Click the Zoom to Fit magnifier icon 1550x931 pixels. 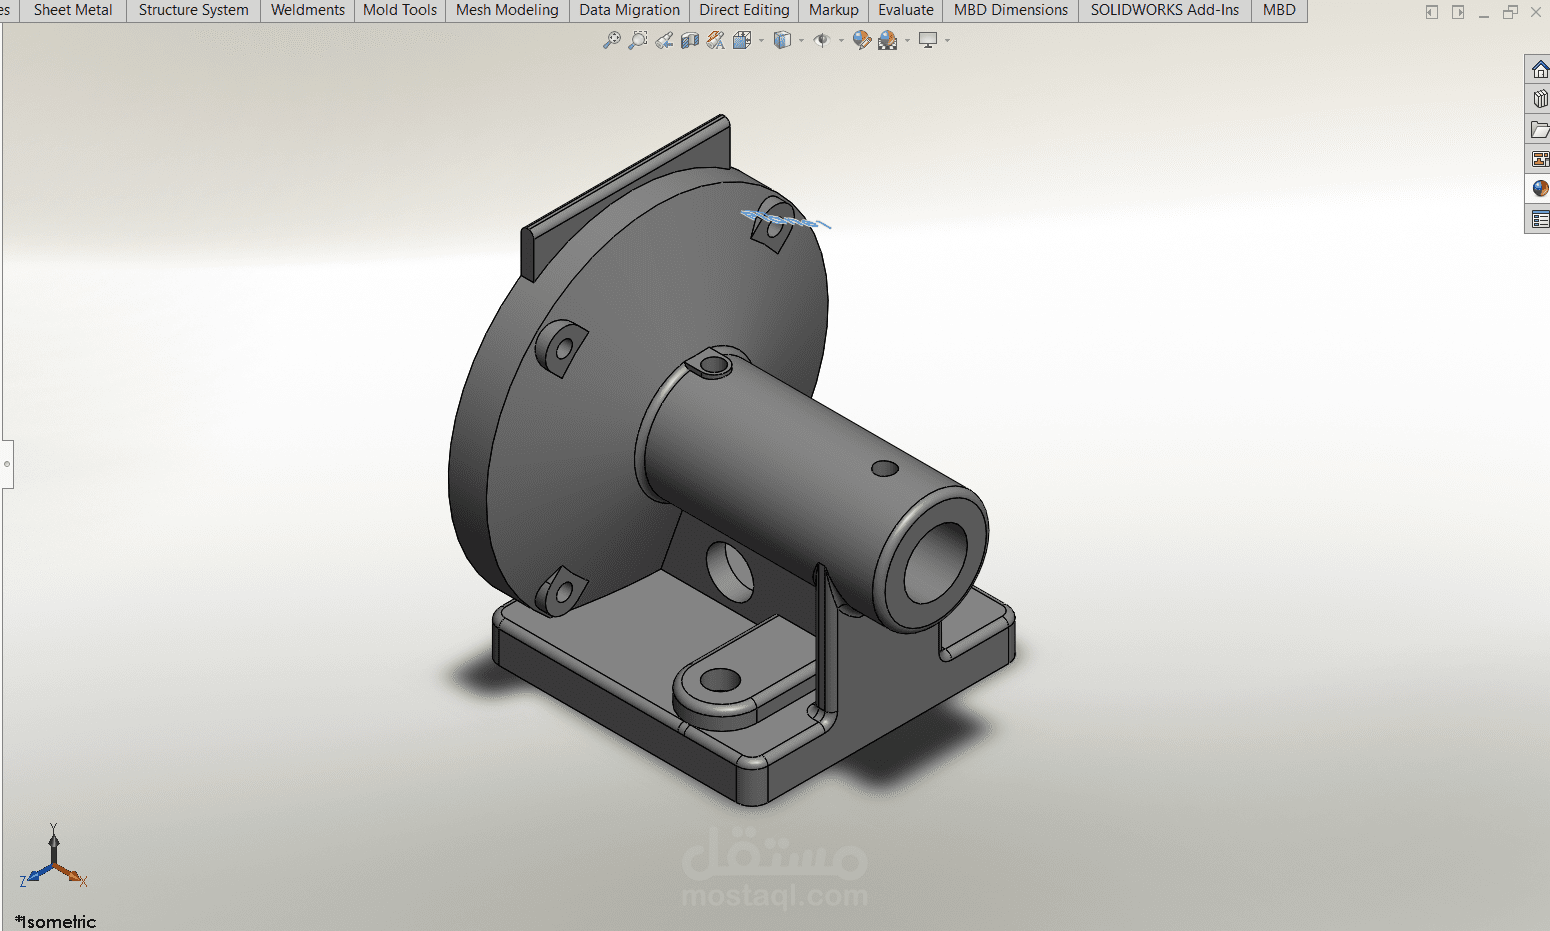[611, 40]
